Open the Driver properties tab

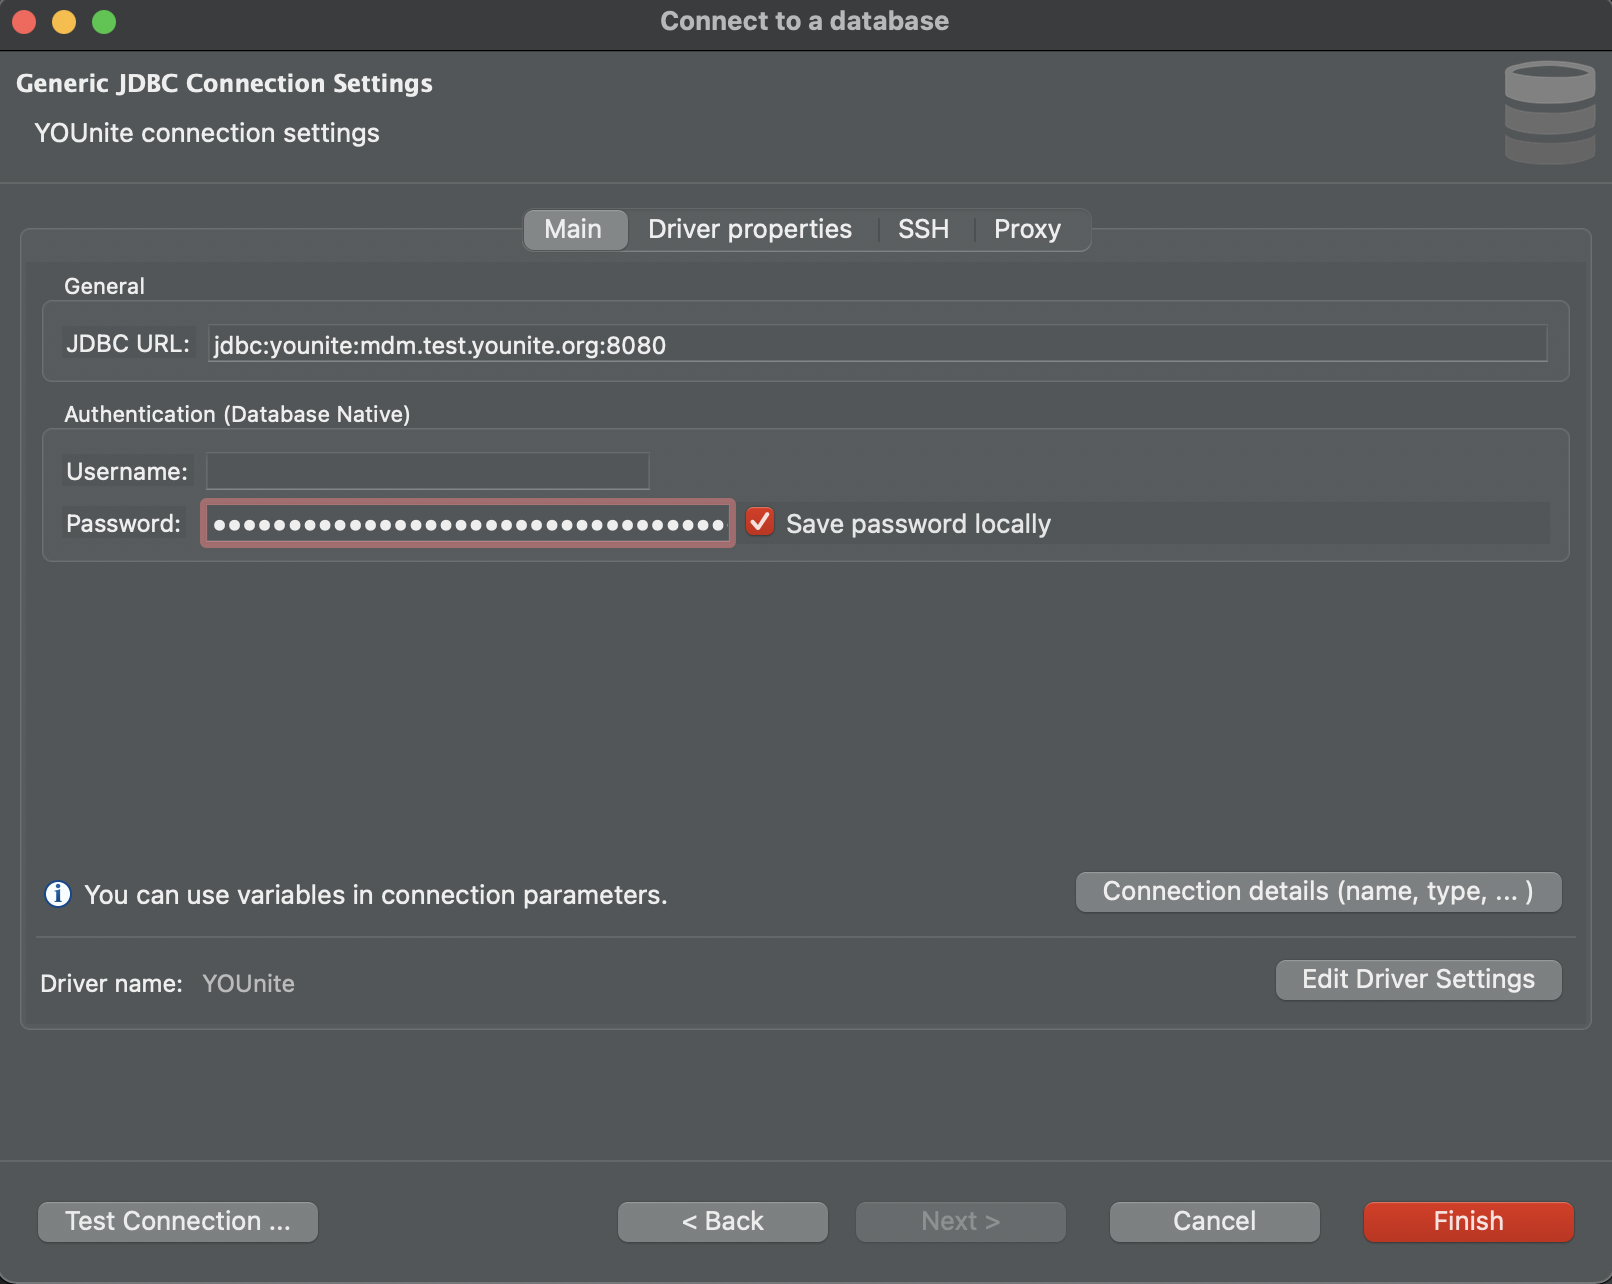(749, 229)
